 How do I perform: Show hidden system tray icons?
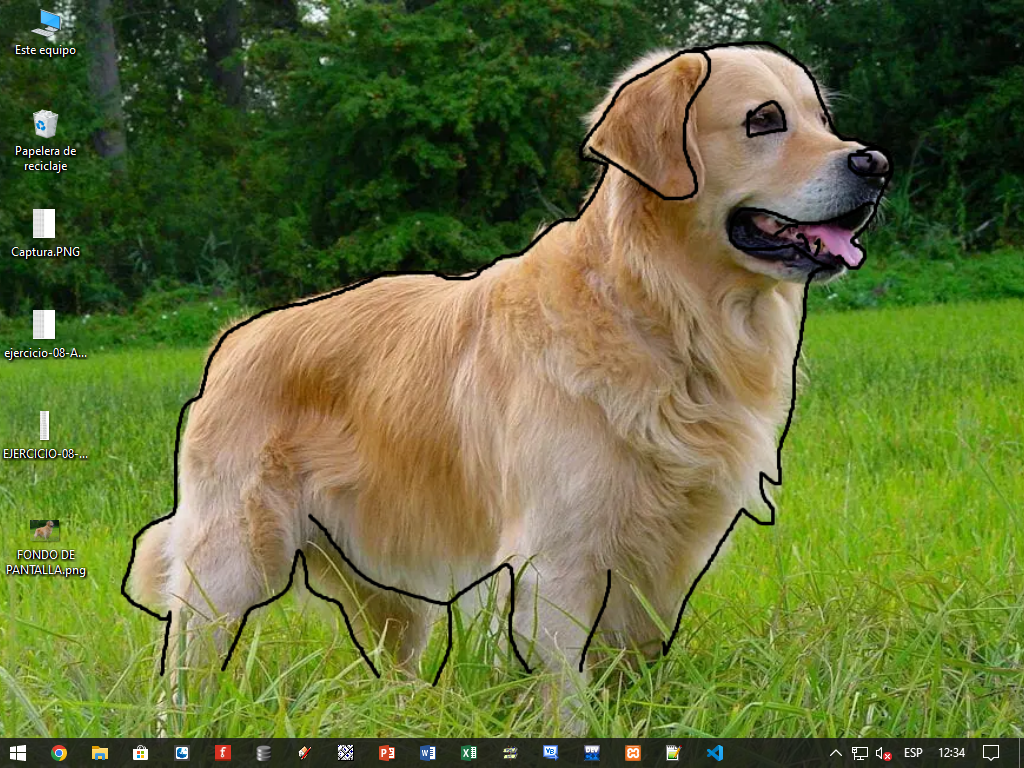click(x=836, y=753)
